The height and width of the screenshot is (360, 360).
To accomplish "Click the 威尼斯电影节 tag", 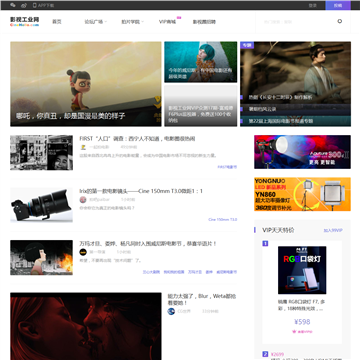I will coord(227,272).
